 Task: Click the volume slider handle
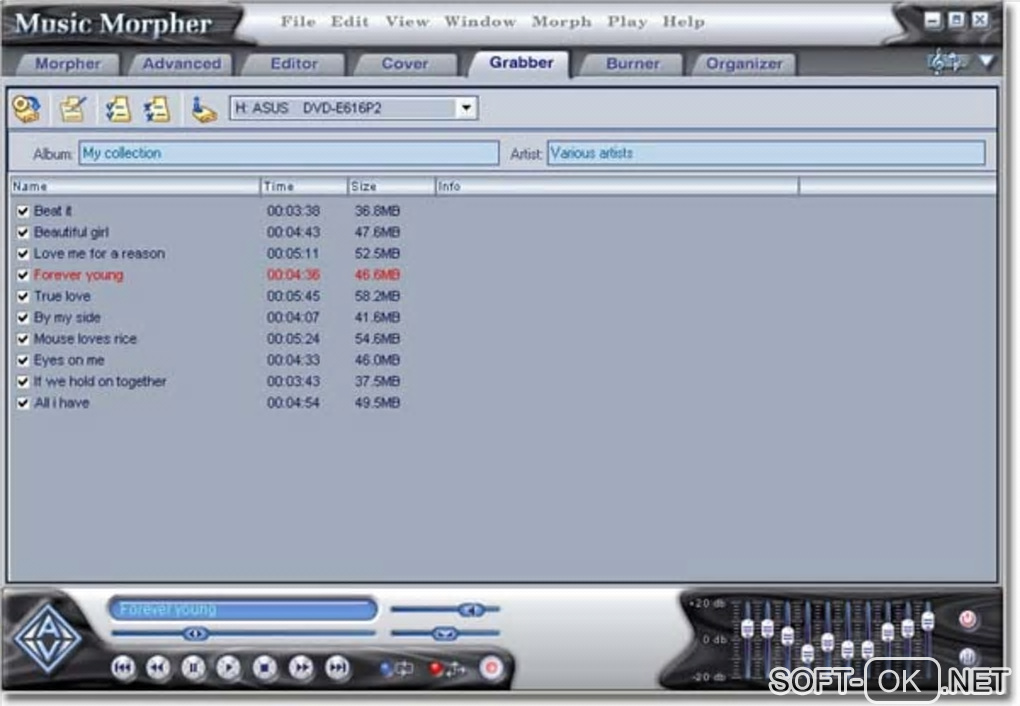tap(471, 610)
